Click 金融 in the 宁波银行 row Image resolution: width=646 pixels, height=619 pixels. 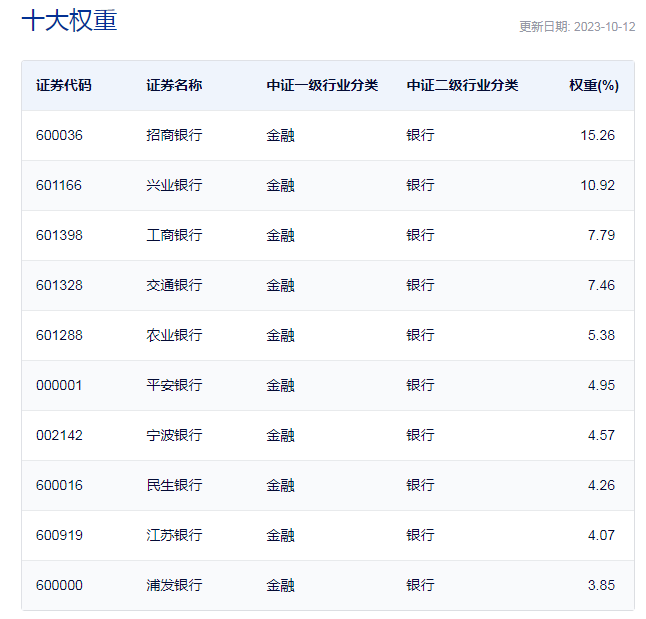[281, 435]
